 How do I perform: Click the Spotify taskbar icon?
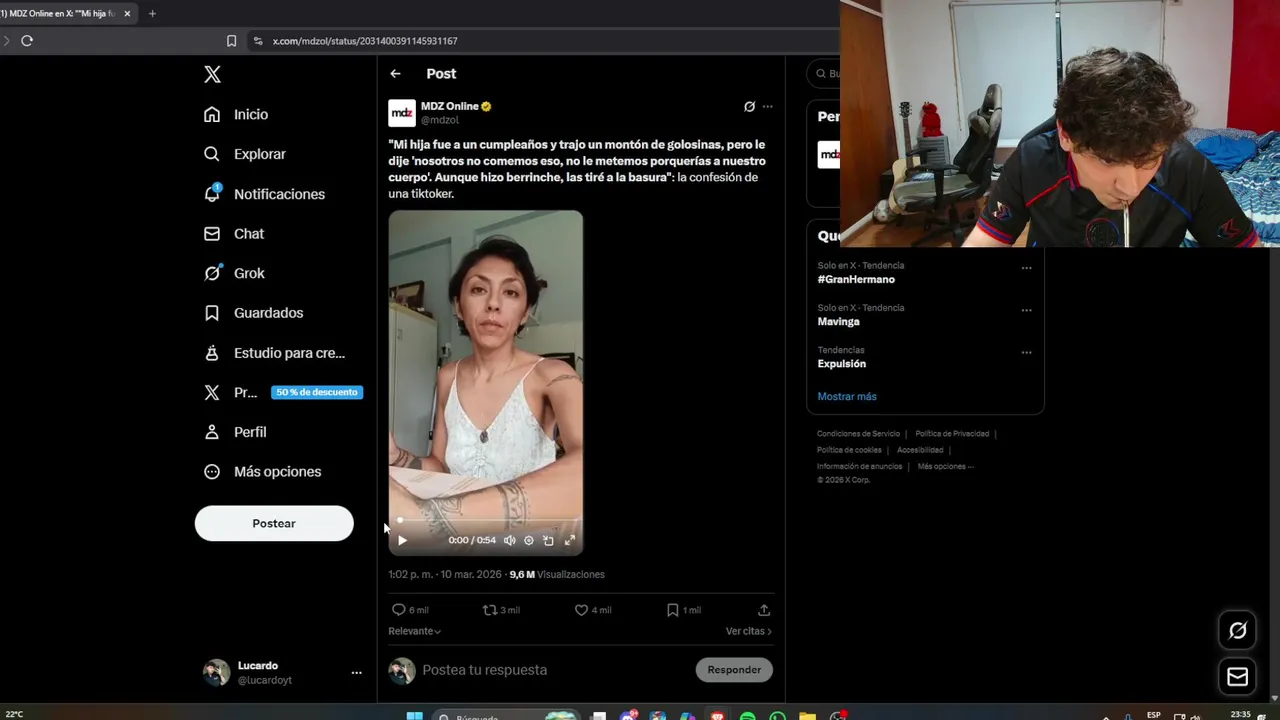pos(747,716)
